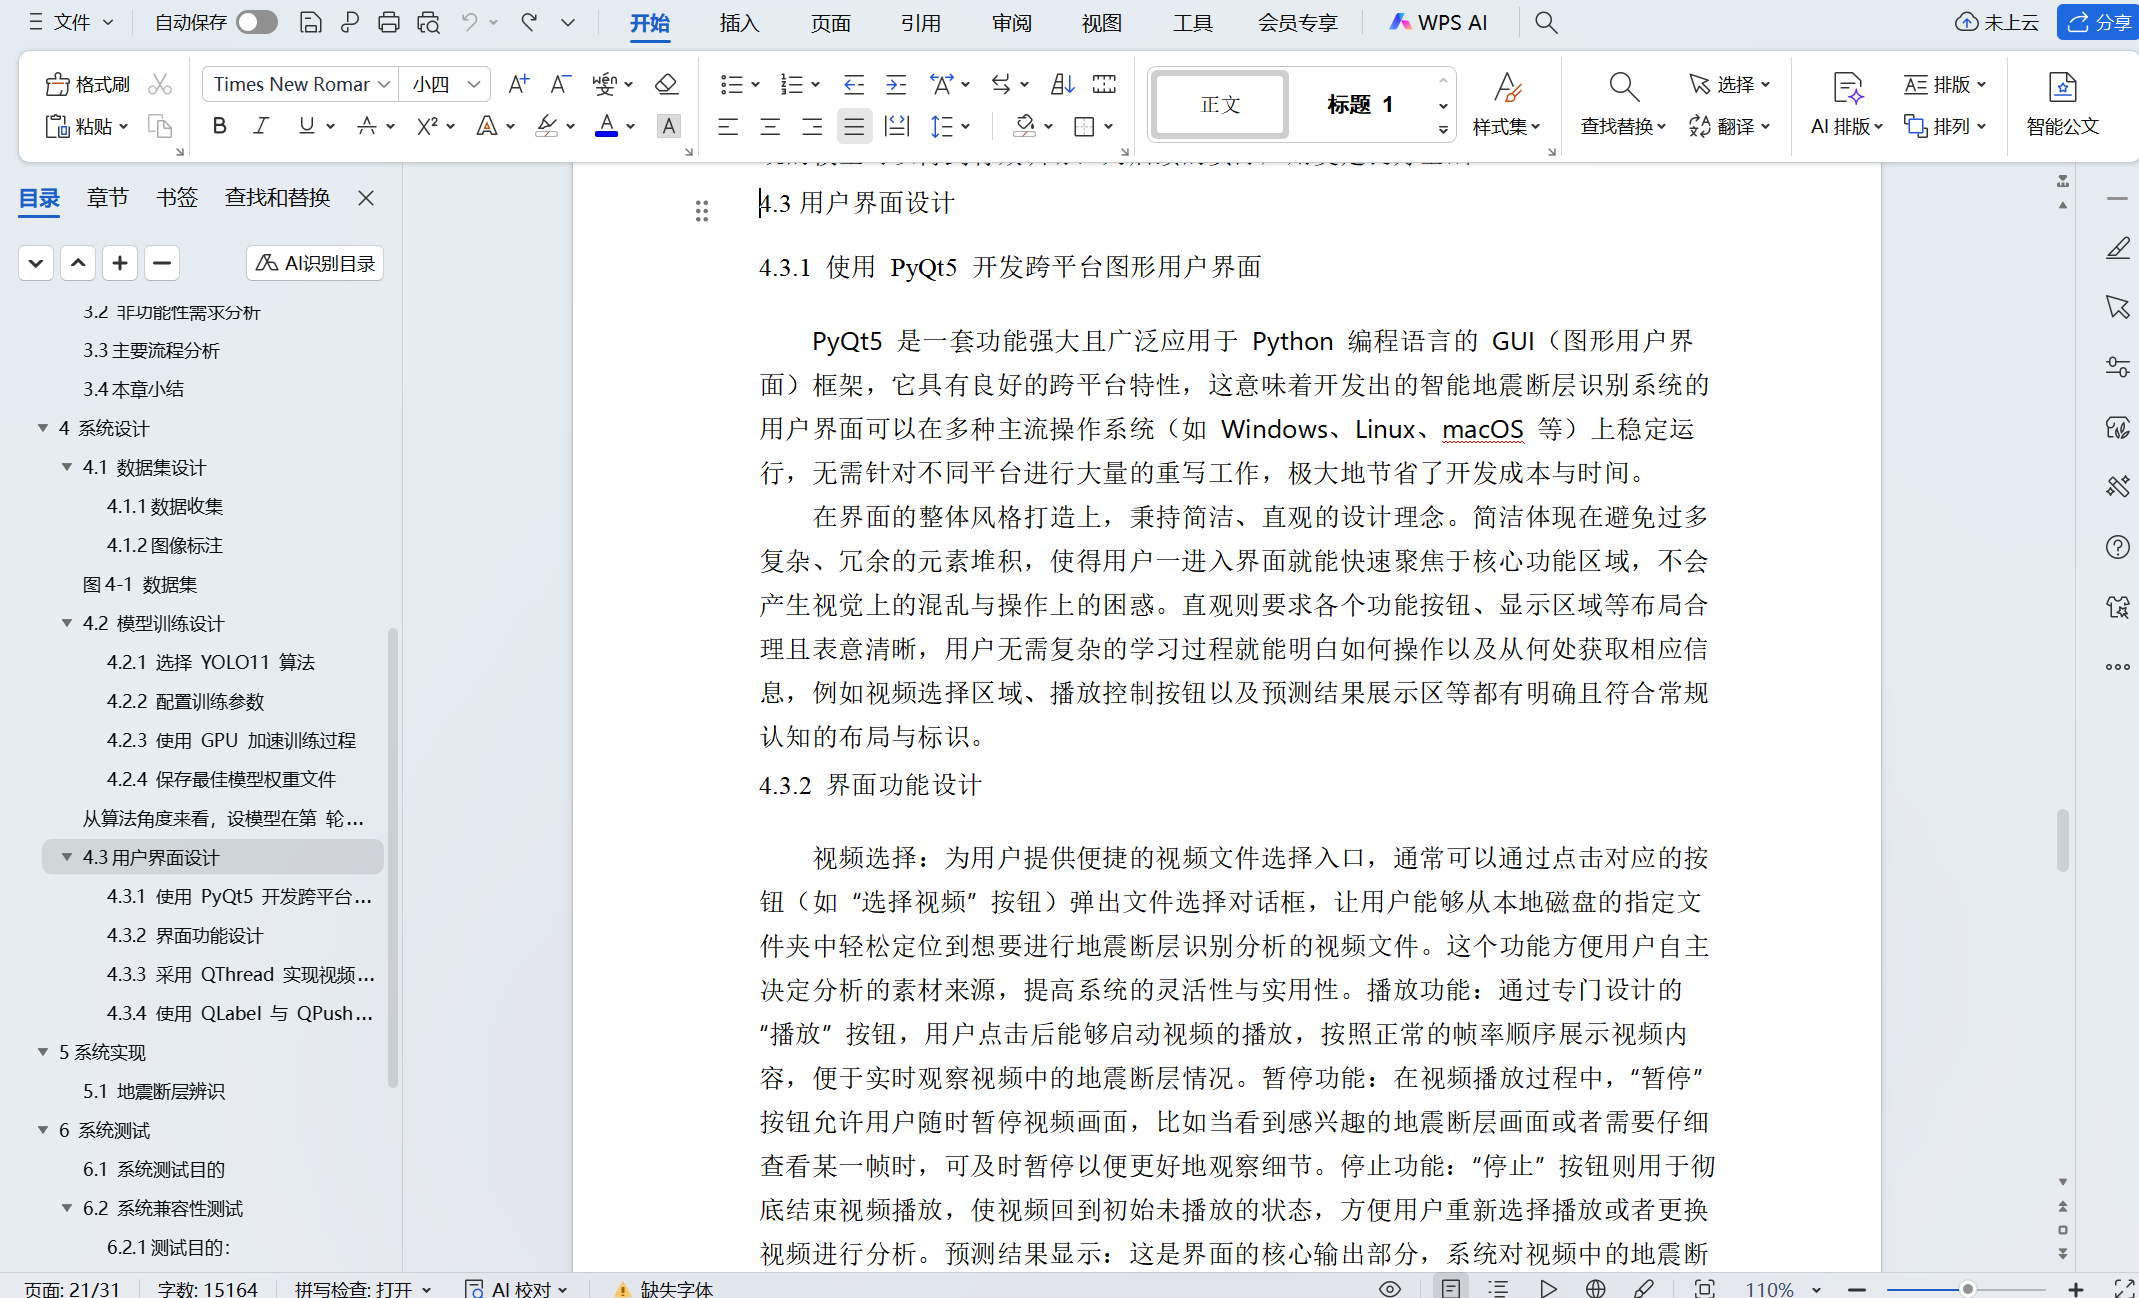Screen dimensions: 2139x1298
Task: Toggle character shading icon
Action: point(668,126)
